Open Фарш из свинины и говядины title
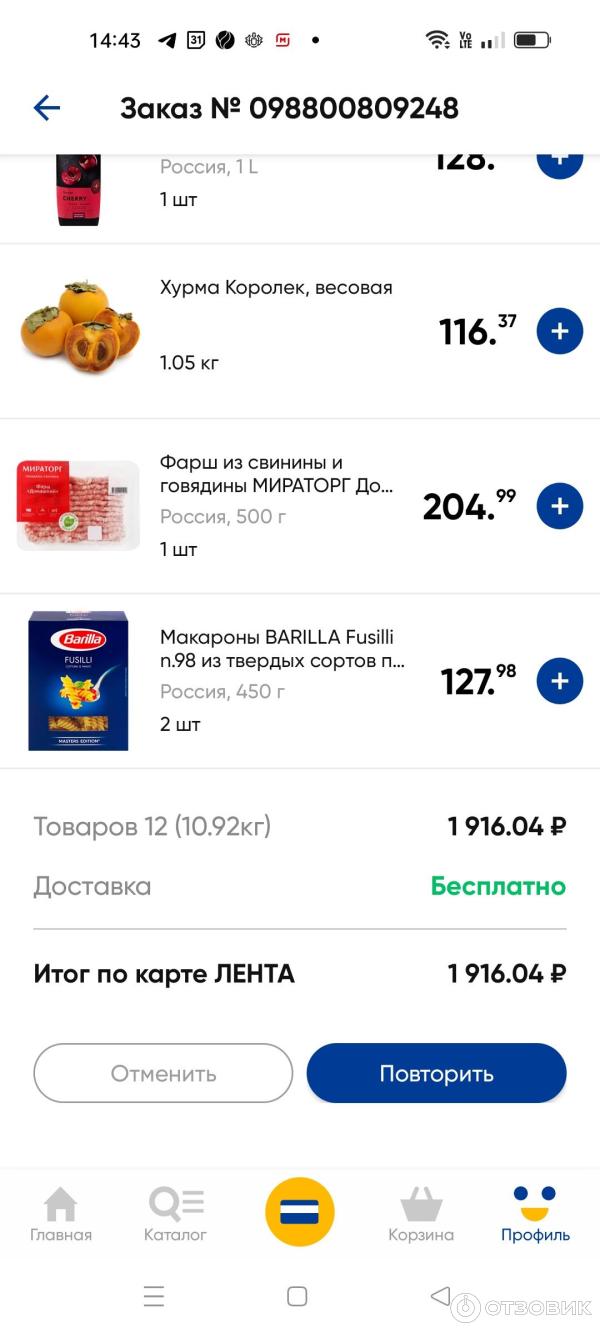Image resolution: width=600 pixels, height=1333 pixels. coord(276,474)
